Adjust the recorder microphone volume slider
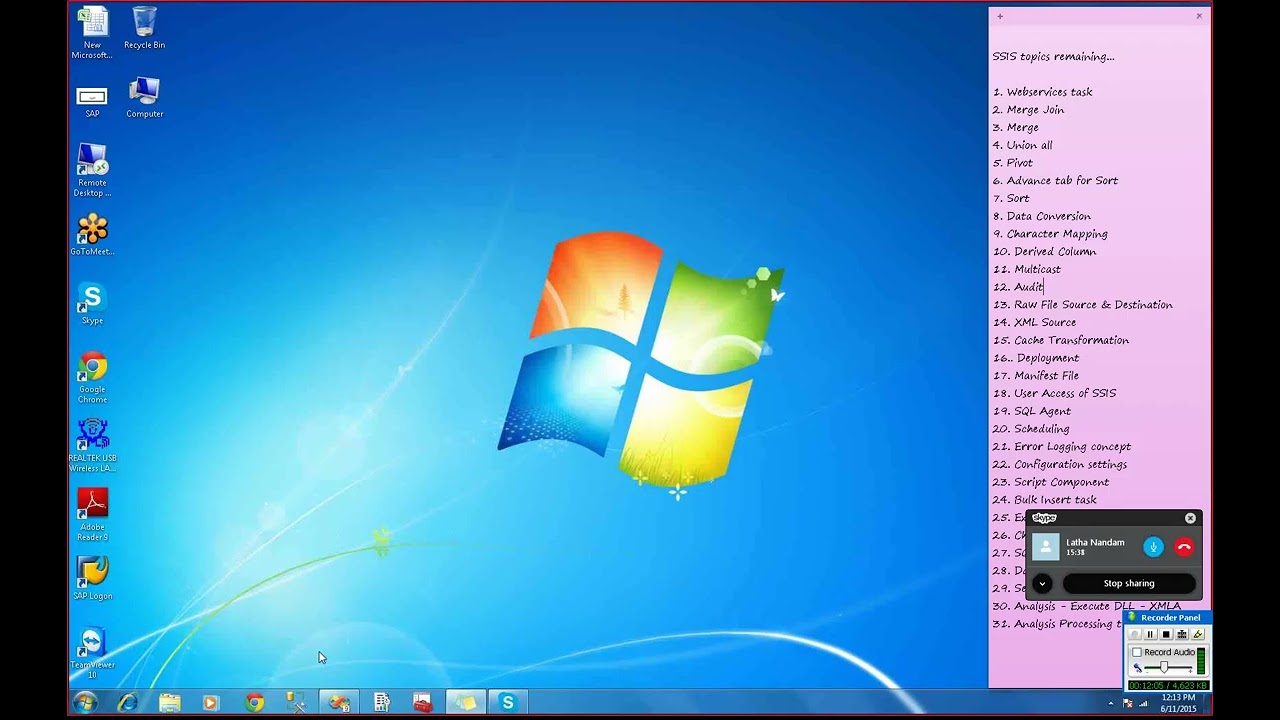 coord(1164,667)
